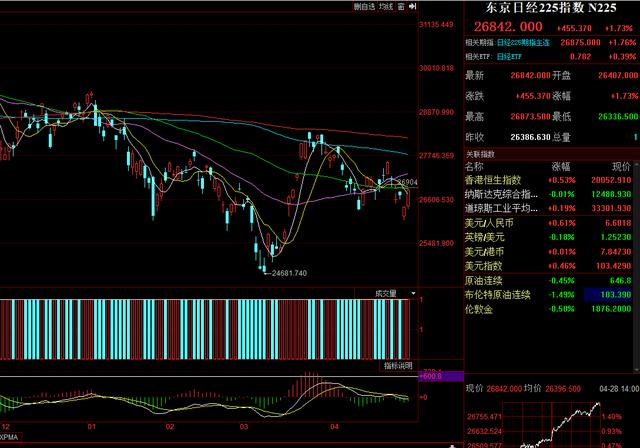This screenshot has height=448, width=640.
Task: Select the 布伦特原油连续 row
Action: pos(548,295)
